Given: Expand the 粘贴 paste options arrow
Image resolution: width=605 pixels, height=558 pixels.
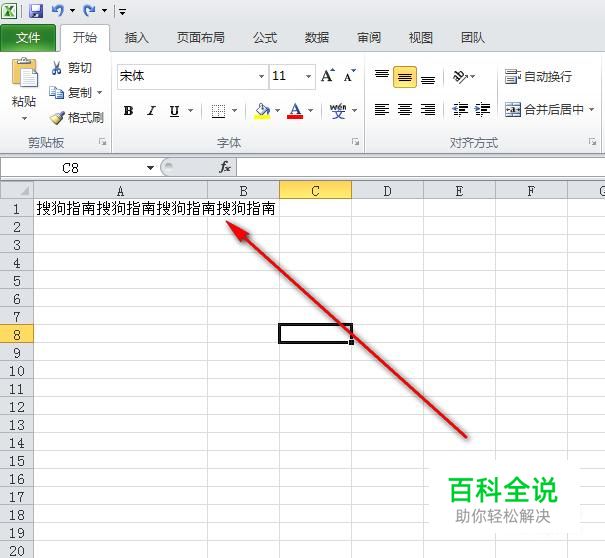Looking at the screenshot, I should 24,118.
